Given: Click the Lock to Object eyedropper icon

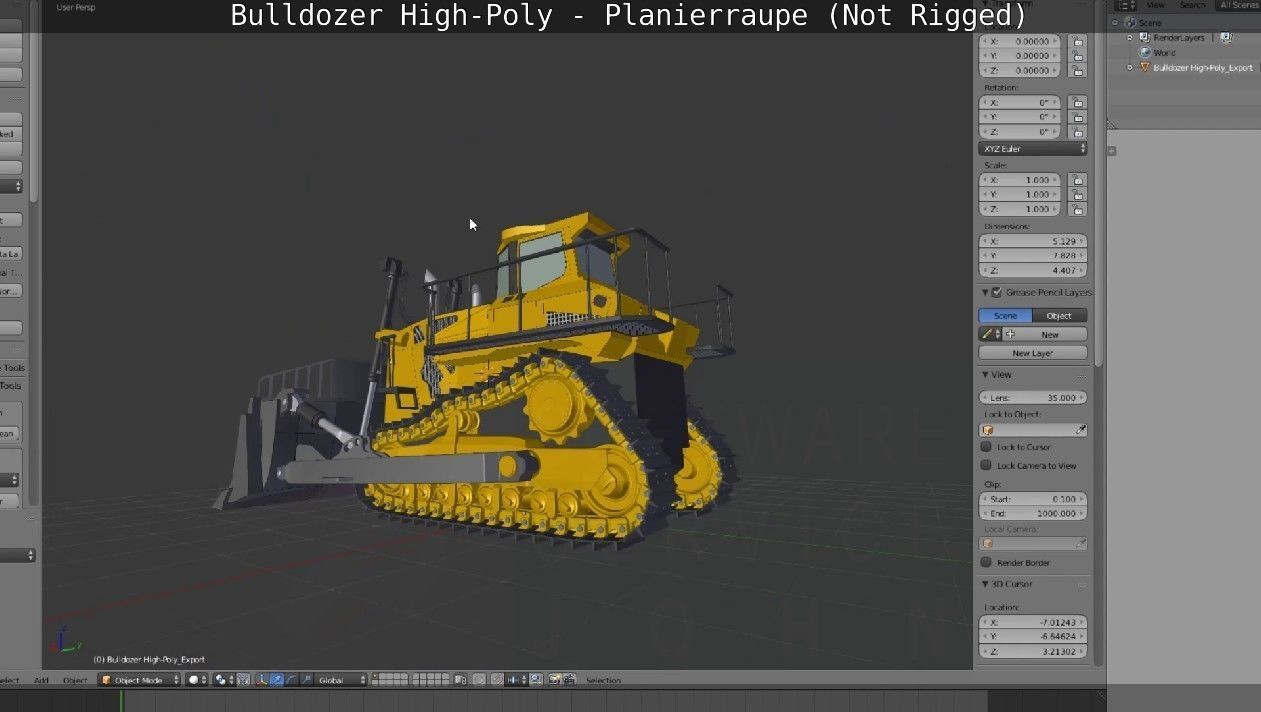Looking at the screenshot, I should [x=1080, y=430].
